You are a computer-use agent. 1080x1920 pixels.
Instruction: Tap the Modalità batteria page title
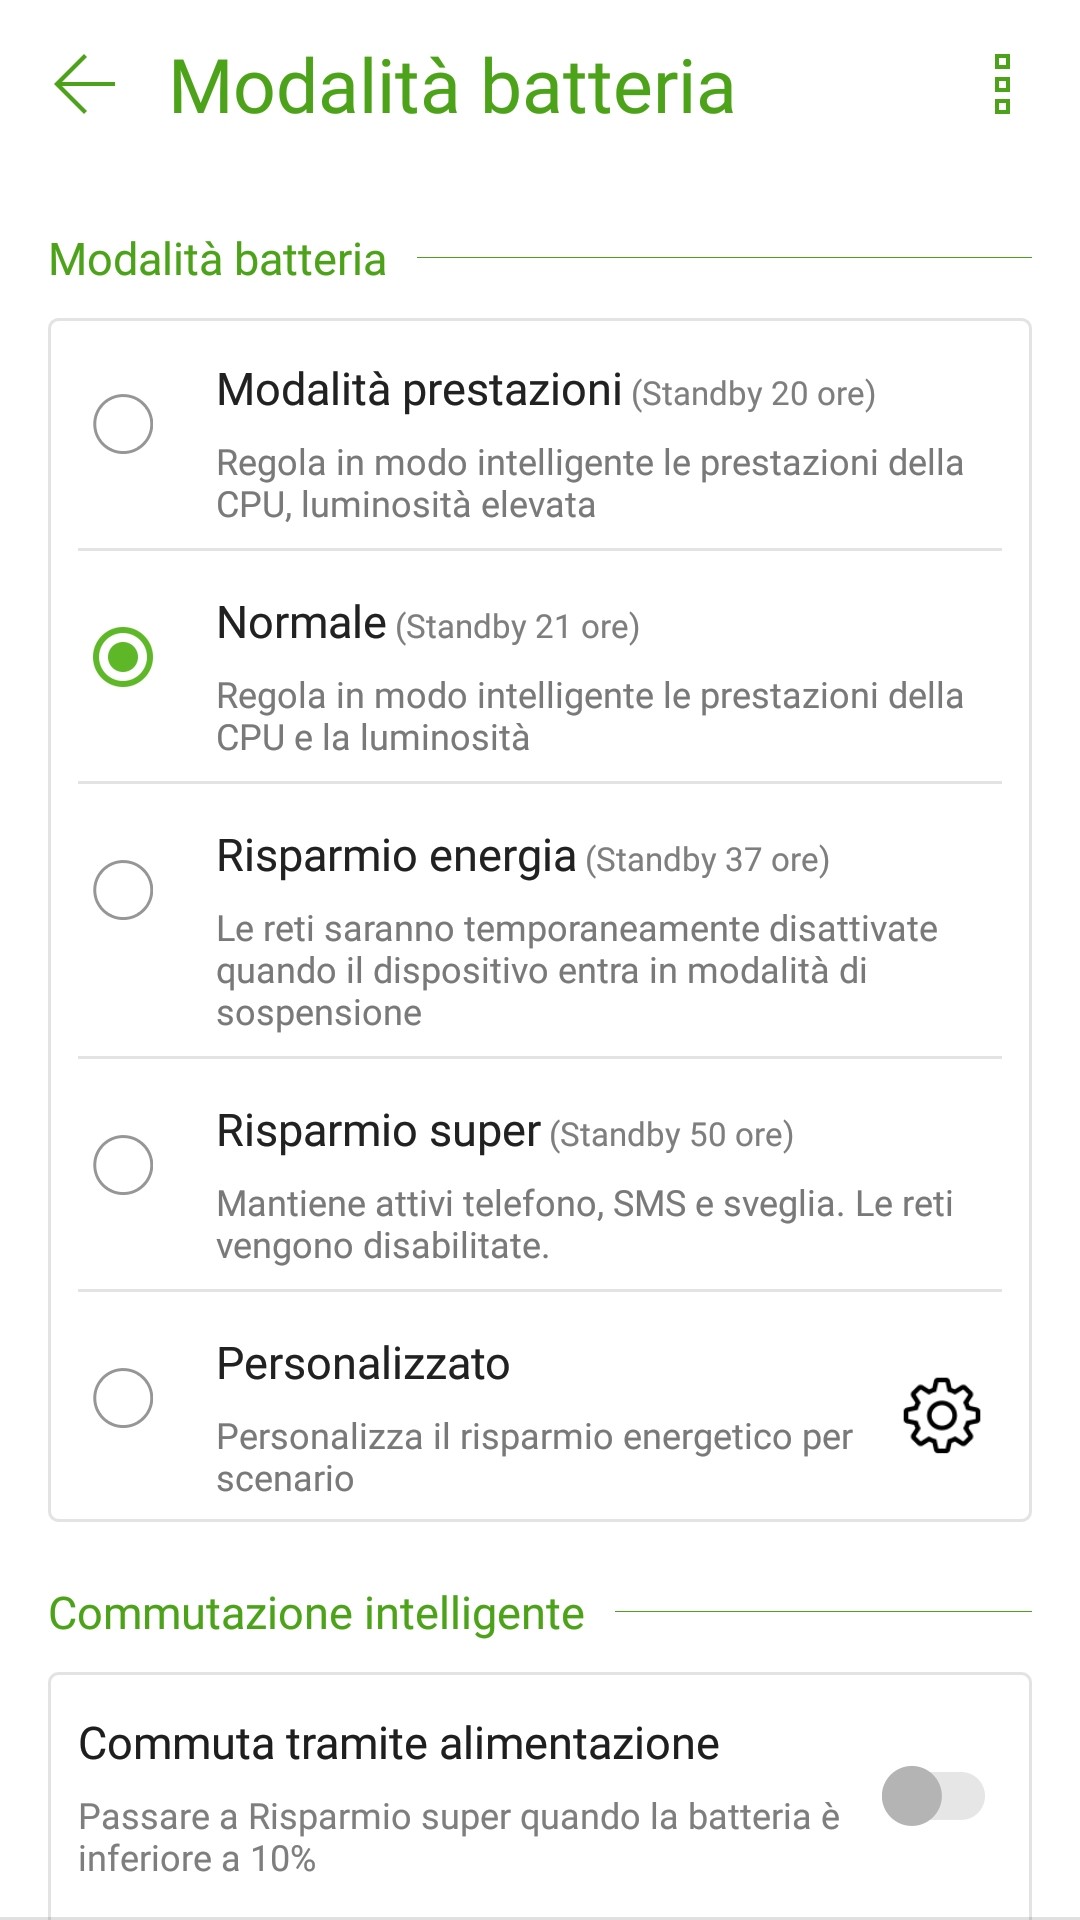452,87
